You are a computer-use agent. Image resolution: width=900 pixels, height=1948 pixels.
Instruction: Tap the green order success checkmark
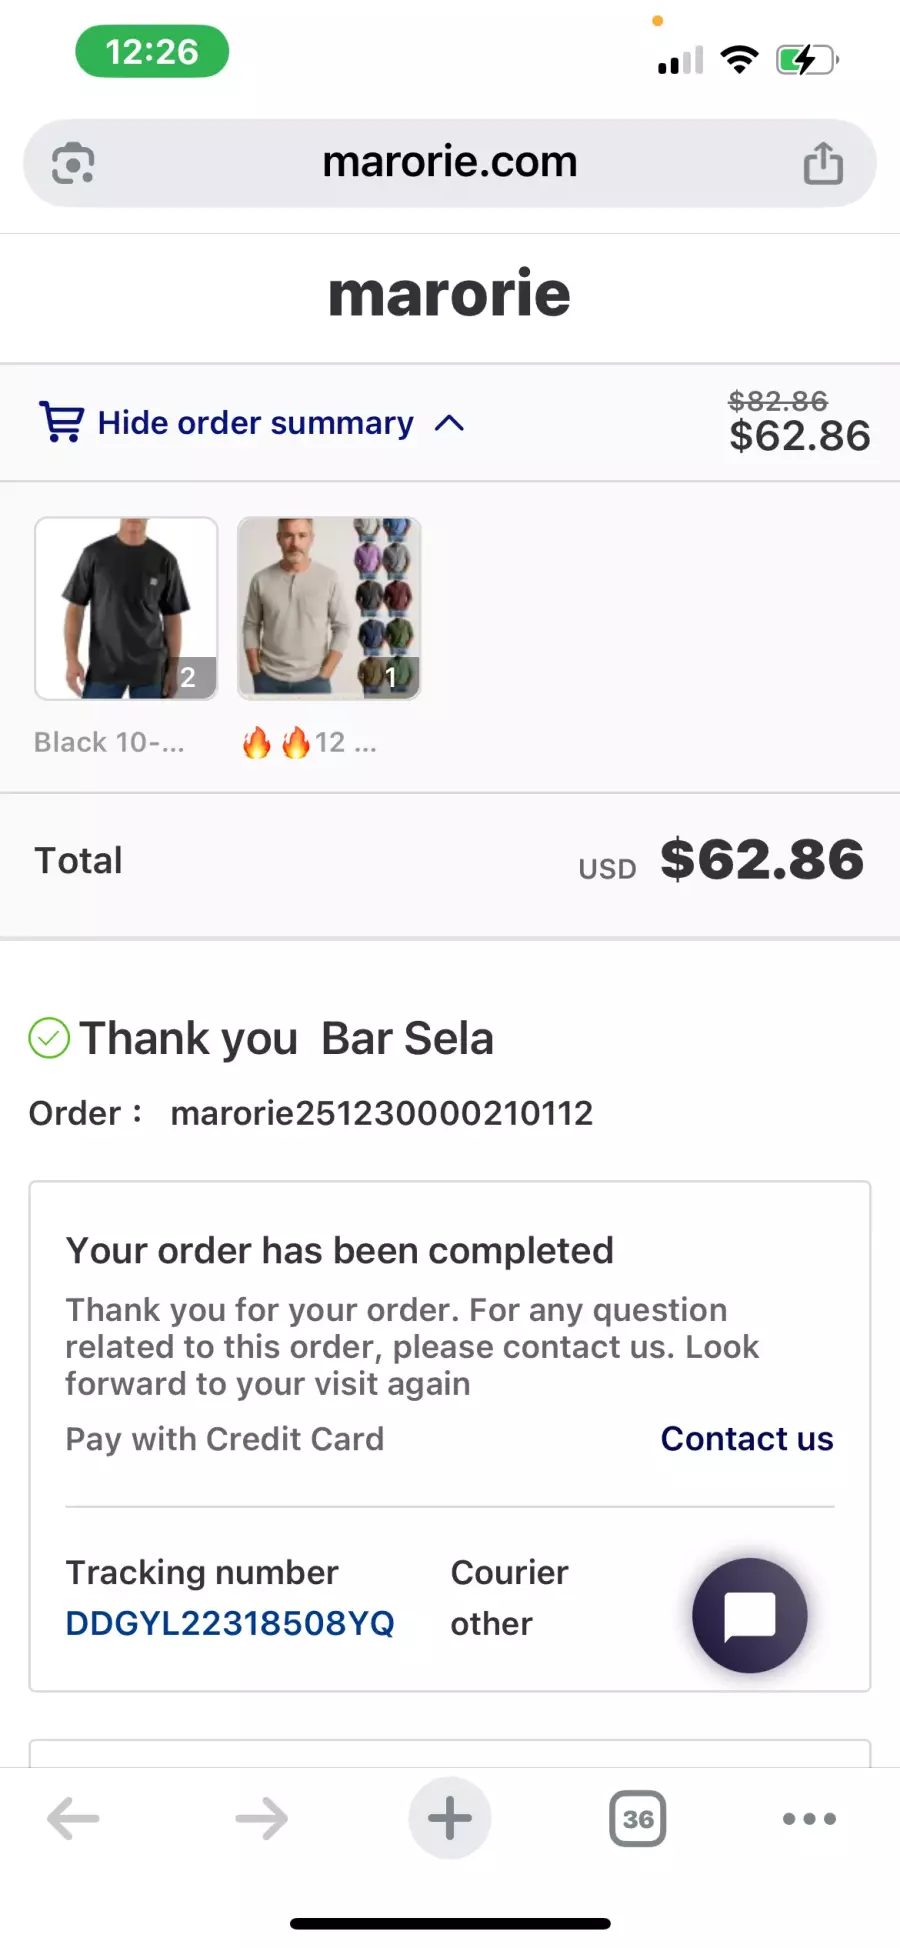coord(49,1038)
